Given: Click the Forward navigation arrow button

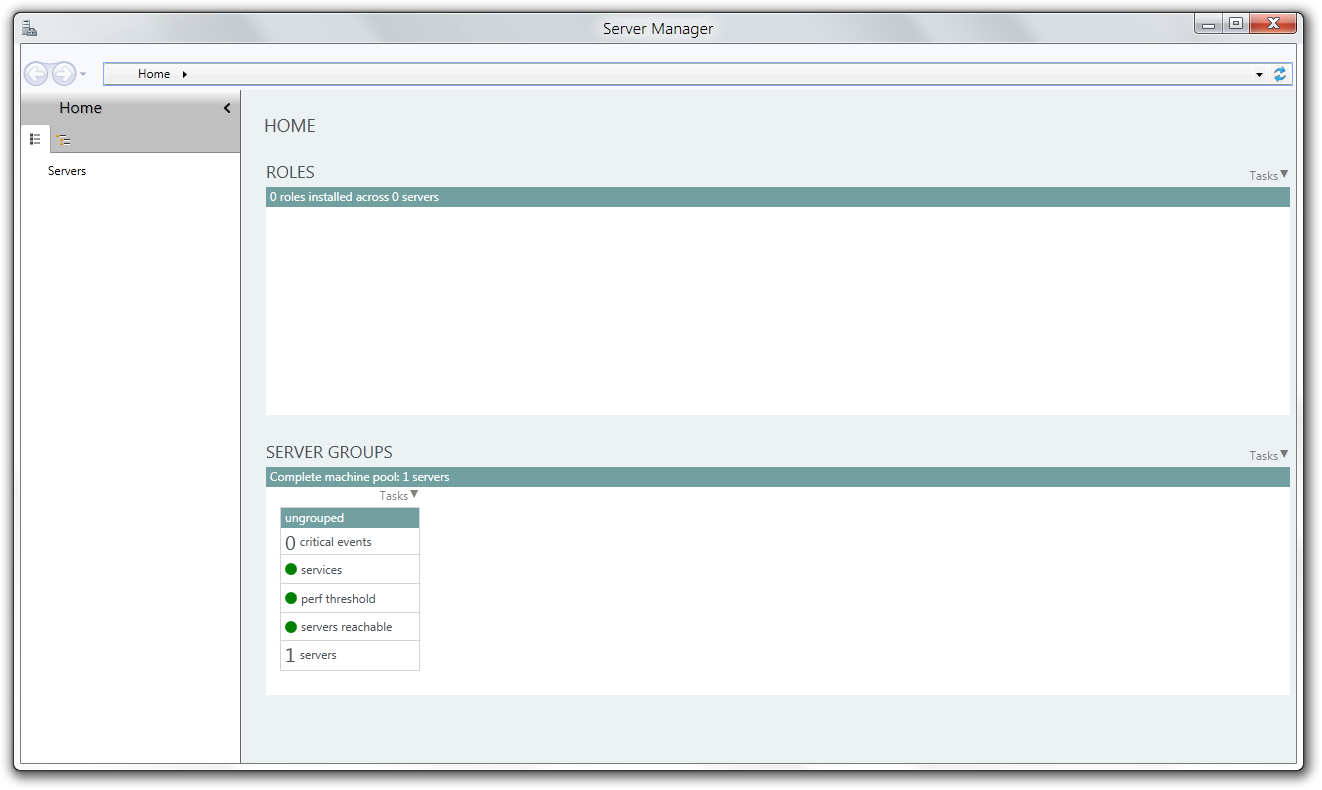Looking at the screenshot, I should (64, 73).
